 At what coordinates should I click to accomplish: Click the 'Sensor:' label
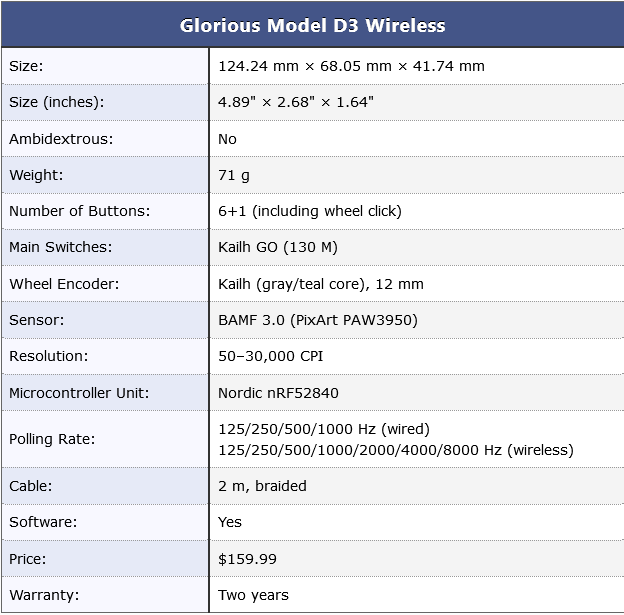point(37,320)
